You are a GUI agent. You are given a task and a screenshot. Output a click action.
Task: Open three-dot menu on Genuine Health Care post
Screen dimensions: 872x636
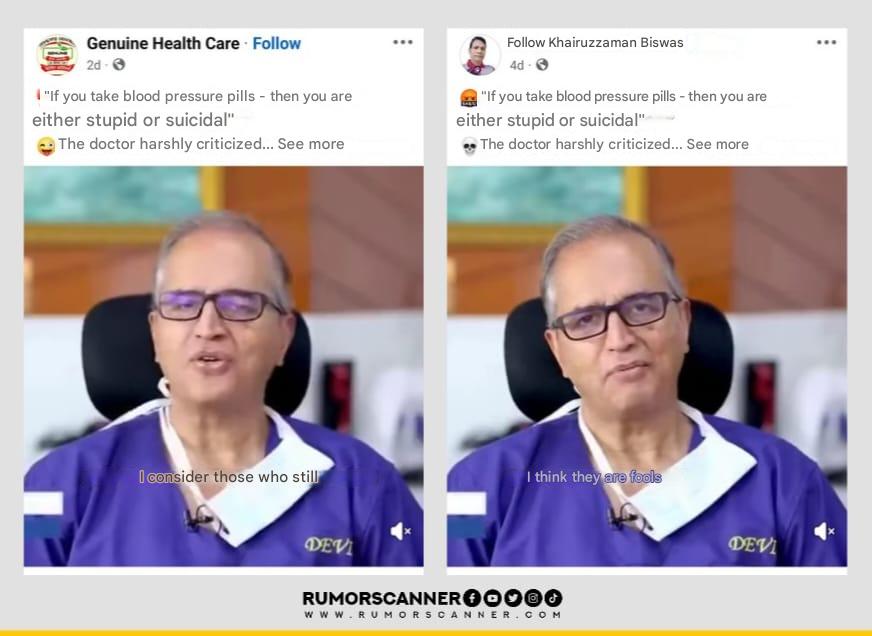pos(403,42)
